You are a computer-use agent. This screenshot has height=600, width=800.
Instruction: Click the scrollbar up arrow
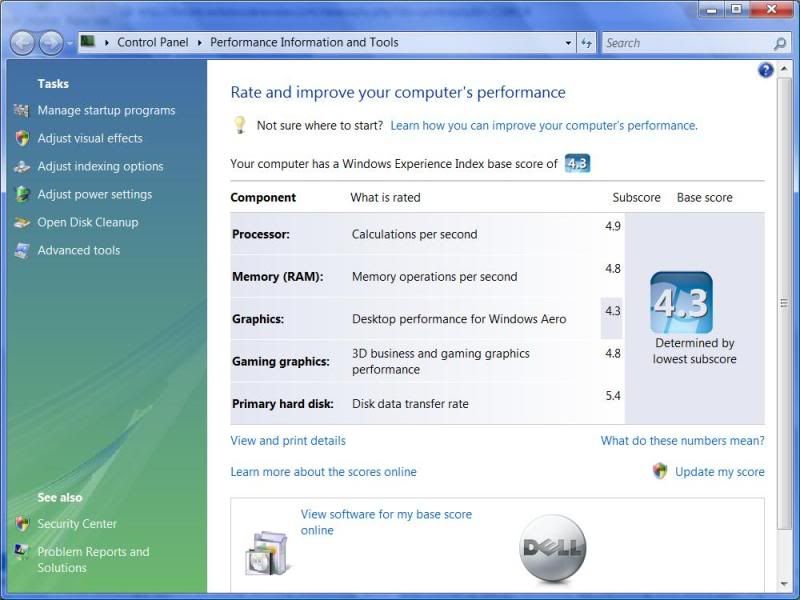coord(784,69)
